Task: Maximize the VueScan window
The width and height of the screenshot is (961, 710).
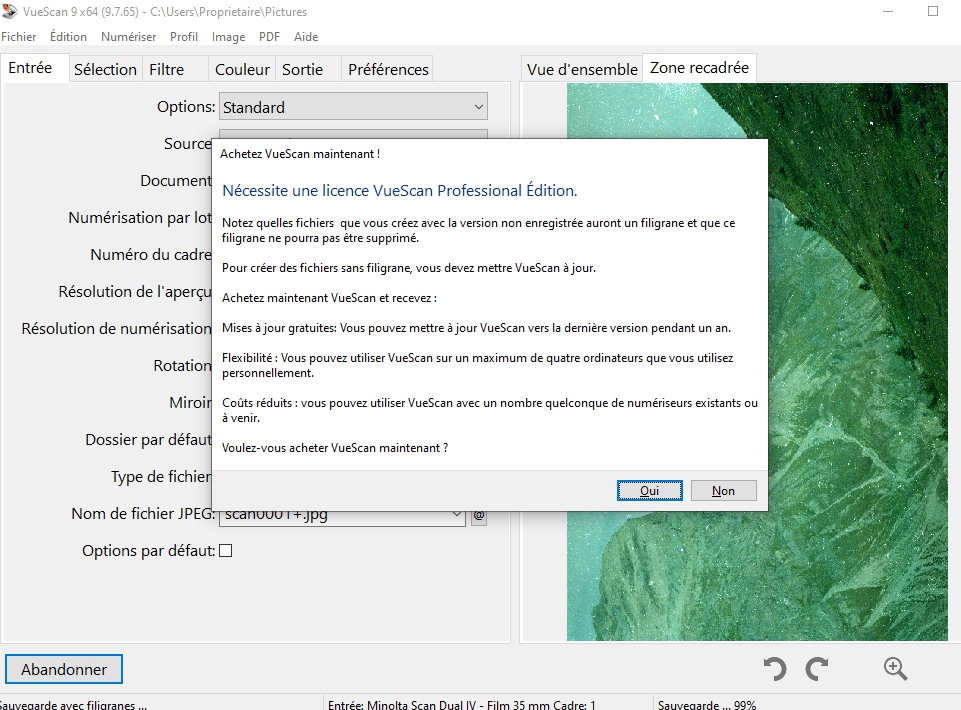Action: pos(933,11)
